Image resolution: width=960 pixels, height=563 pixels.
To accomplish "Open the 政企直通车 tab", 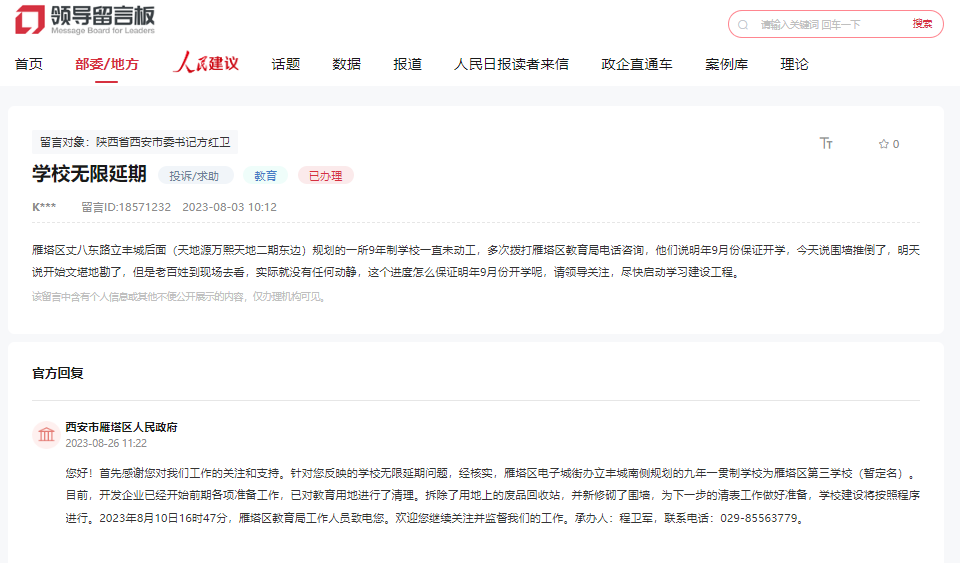I will [x=637, y=64].
